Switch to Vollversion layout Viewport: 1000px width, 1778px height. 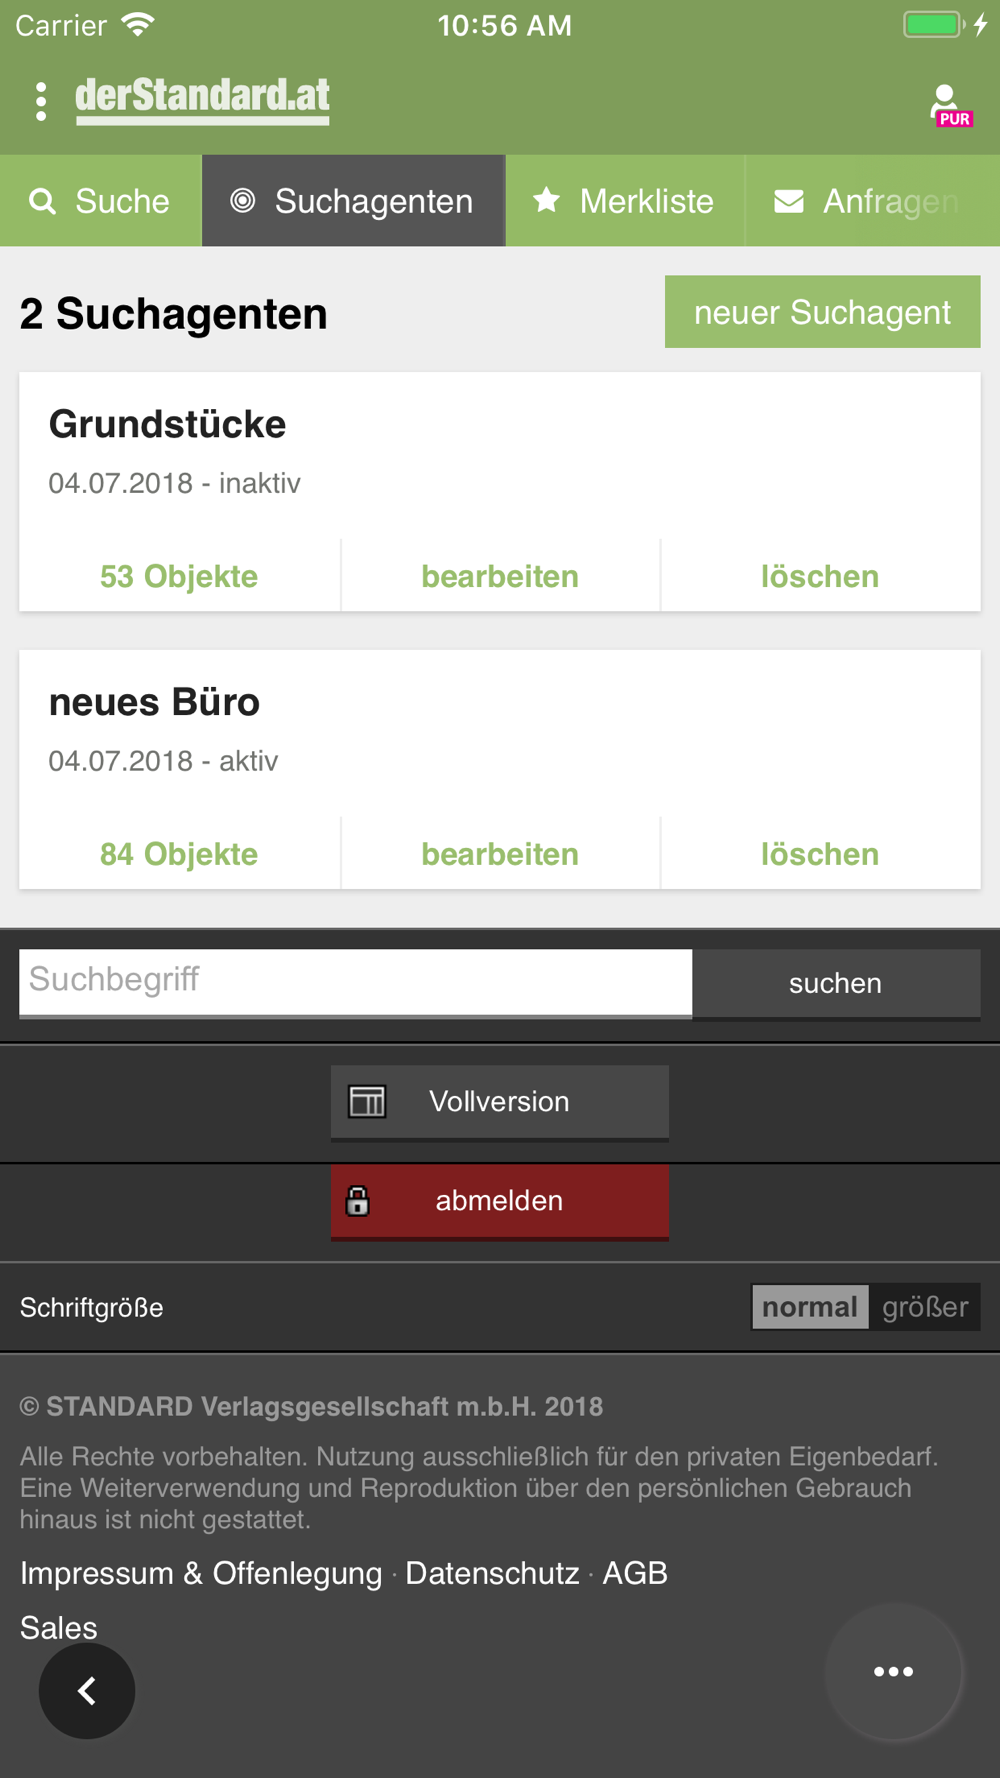500,1102
